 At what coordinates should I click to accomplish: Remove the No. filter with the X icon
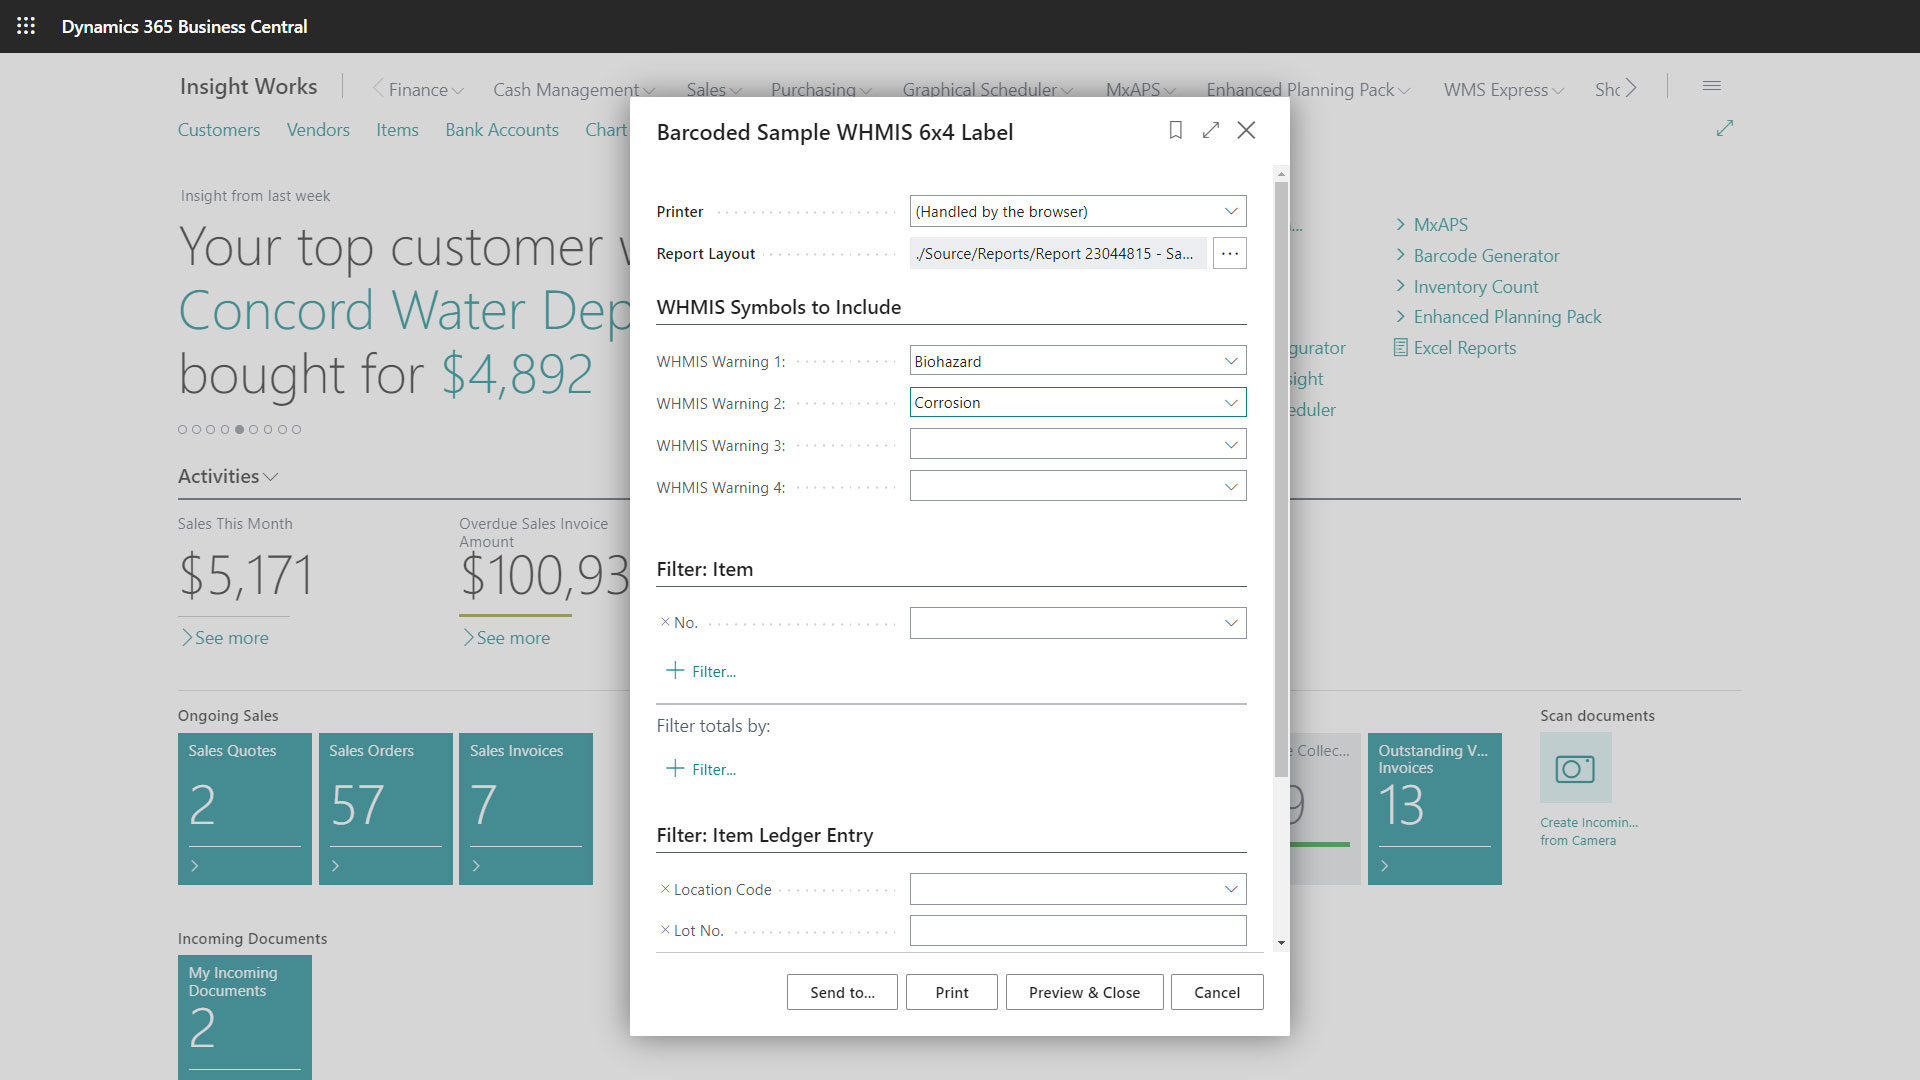tap(665, 622)
